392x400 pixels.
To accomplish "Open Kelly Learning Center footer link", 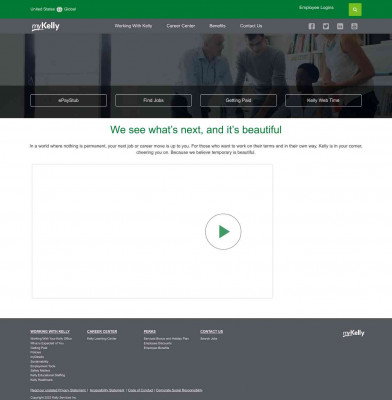I will click(x=102, y=339).
